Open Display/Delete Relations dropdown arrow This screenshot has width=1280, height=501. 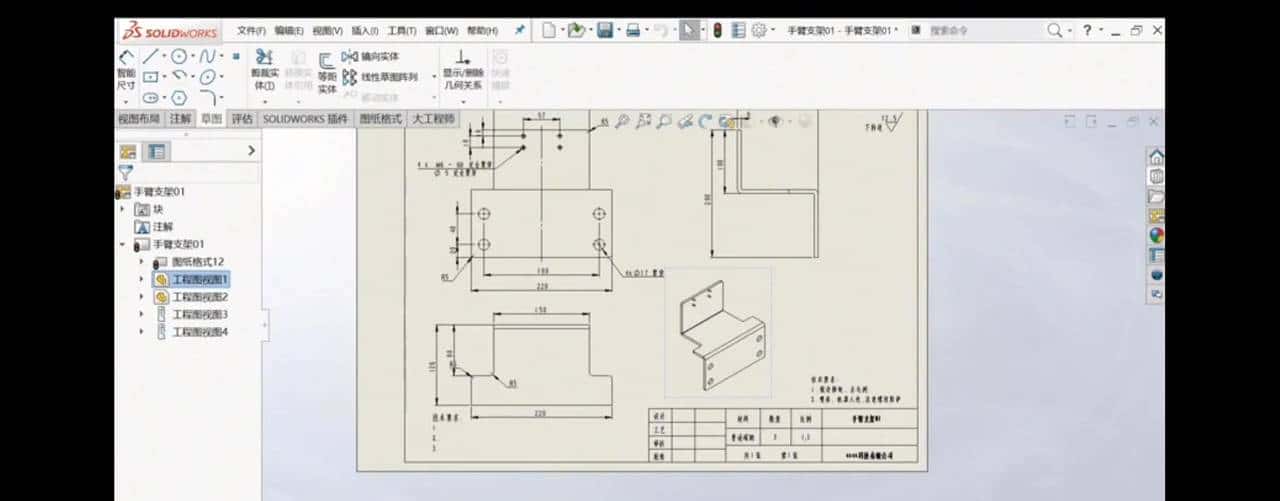pyautogui.click(x=463, y=101)
